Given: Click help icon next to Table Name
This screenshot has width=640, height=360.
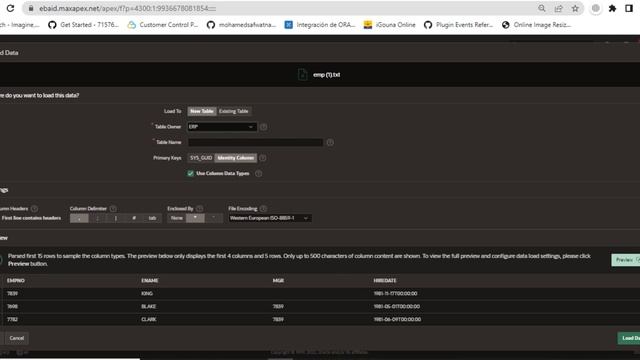Looking at the screenshot, I should 330,142.
